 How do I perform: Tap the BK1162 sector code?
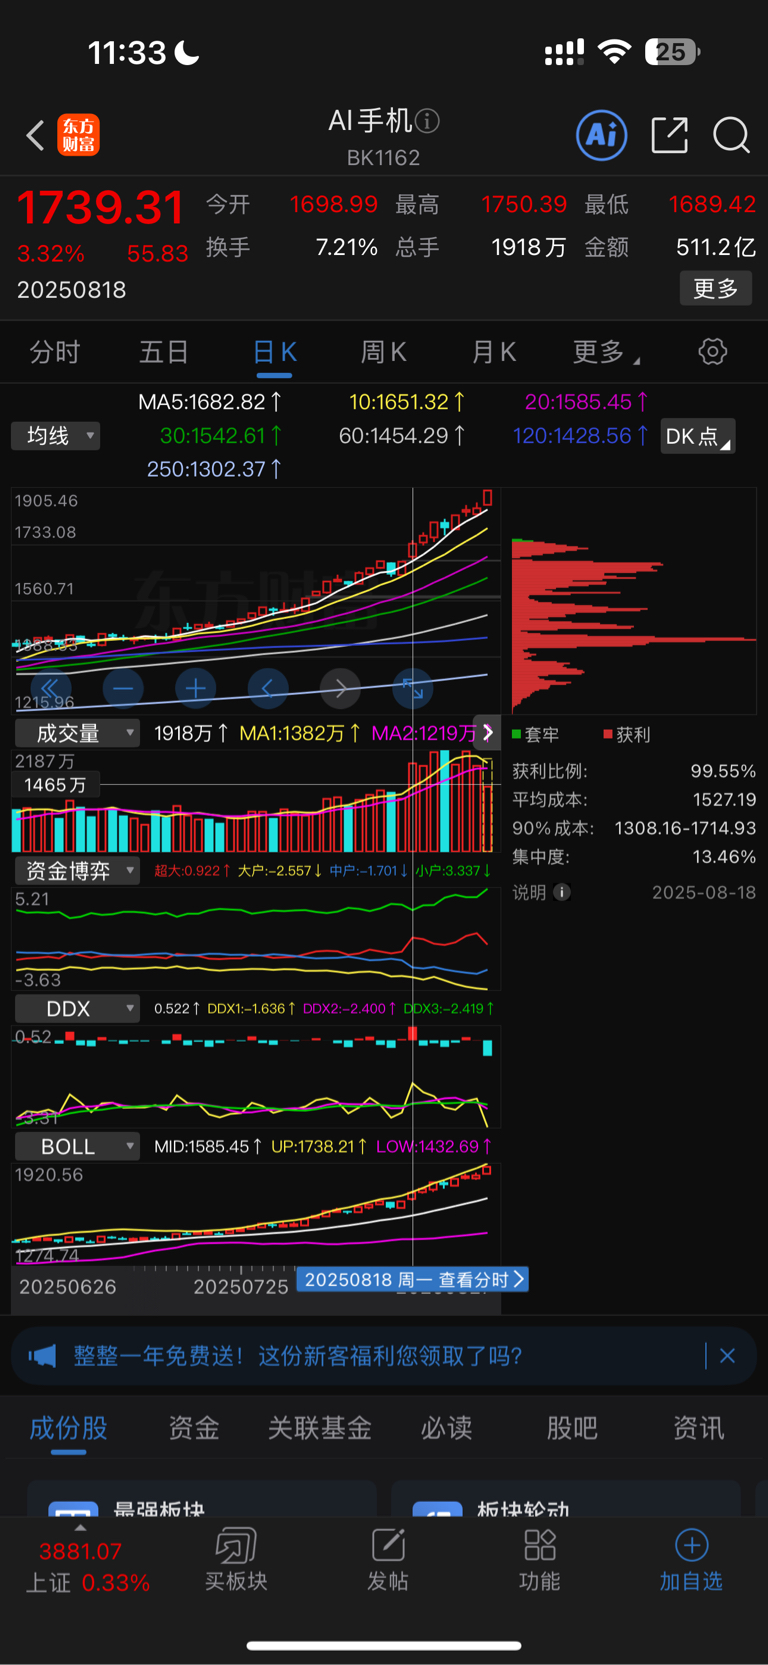click(383, 158)
